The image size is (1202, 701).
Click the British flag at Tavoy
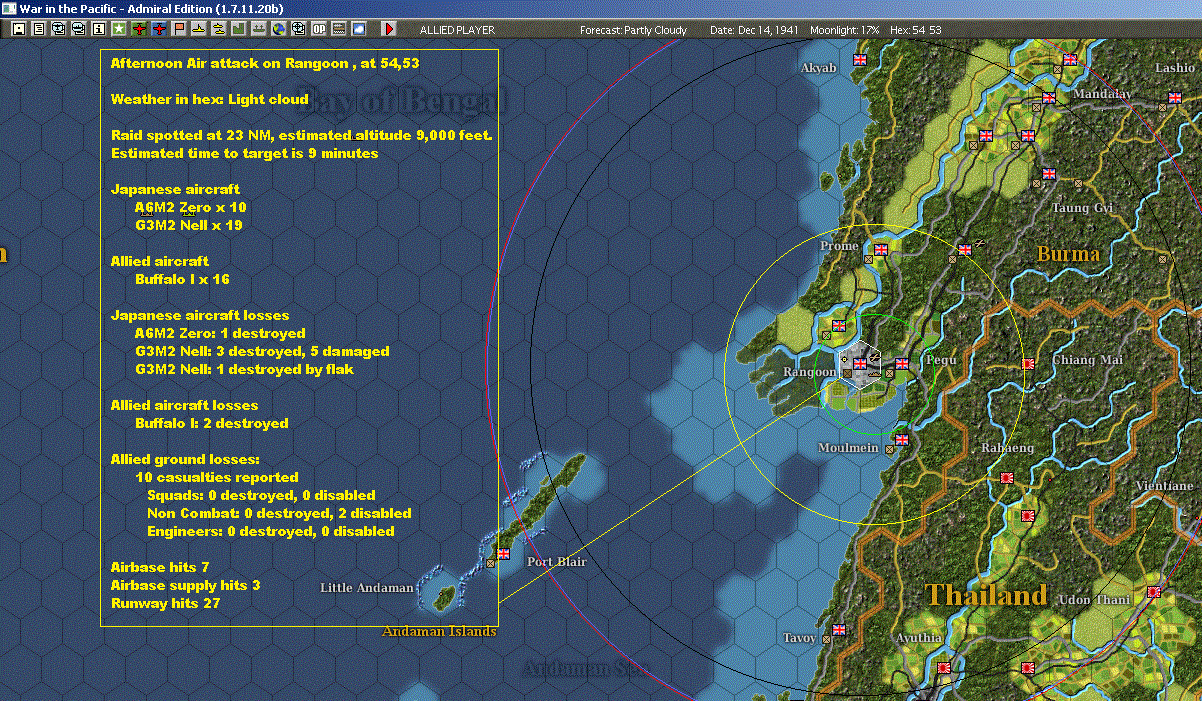(839, 630)
